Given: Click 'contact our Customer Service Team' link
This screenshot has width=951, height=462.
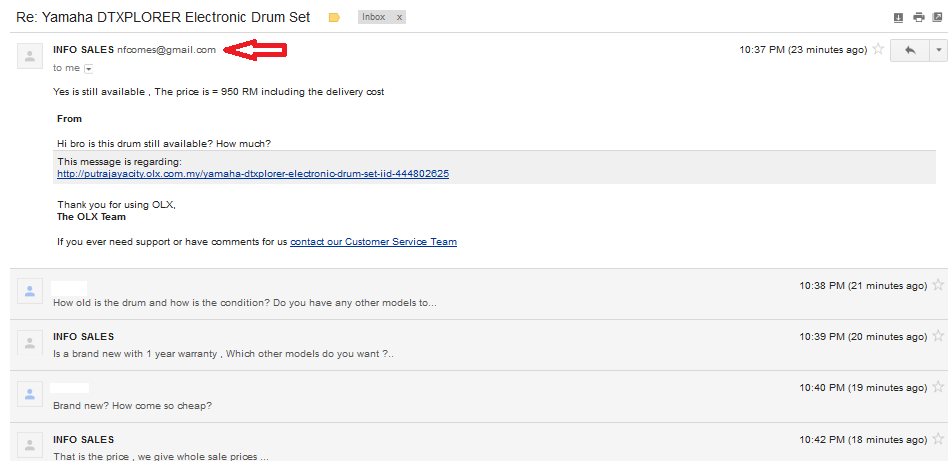Looking at the screenshot, I should 373,242.
